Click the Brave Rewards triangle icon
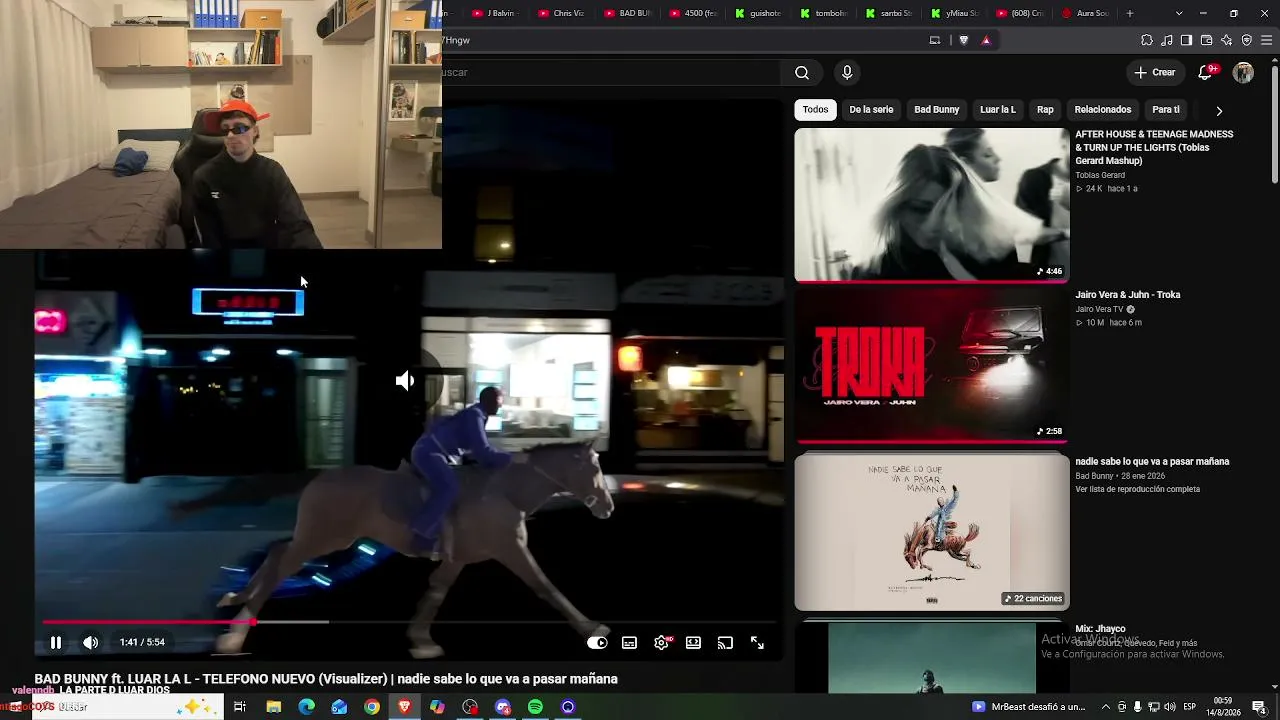1280x720 pixels. [986, 40]
